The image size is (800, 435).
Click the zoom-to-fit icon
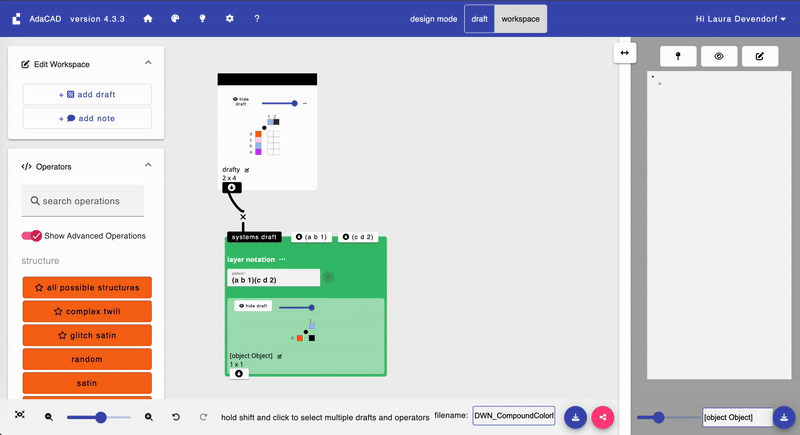click(20, 416)
